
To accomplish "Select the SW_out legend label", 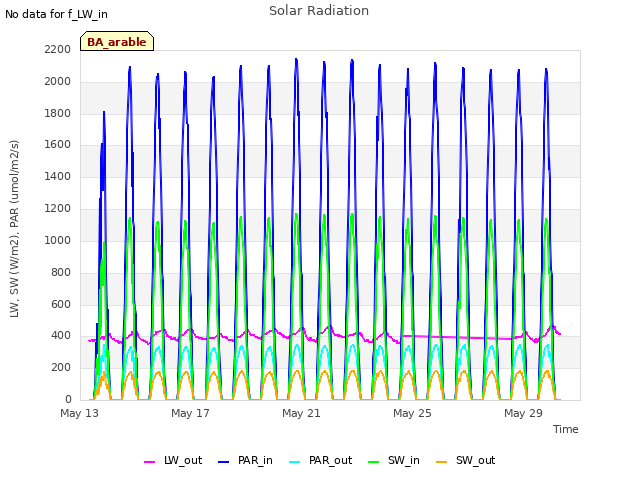I will [x=476, y=460].
